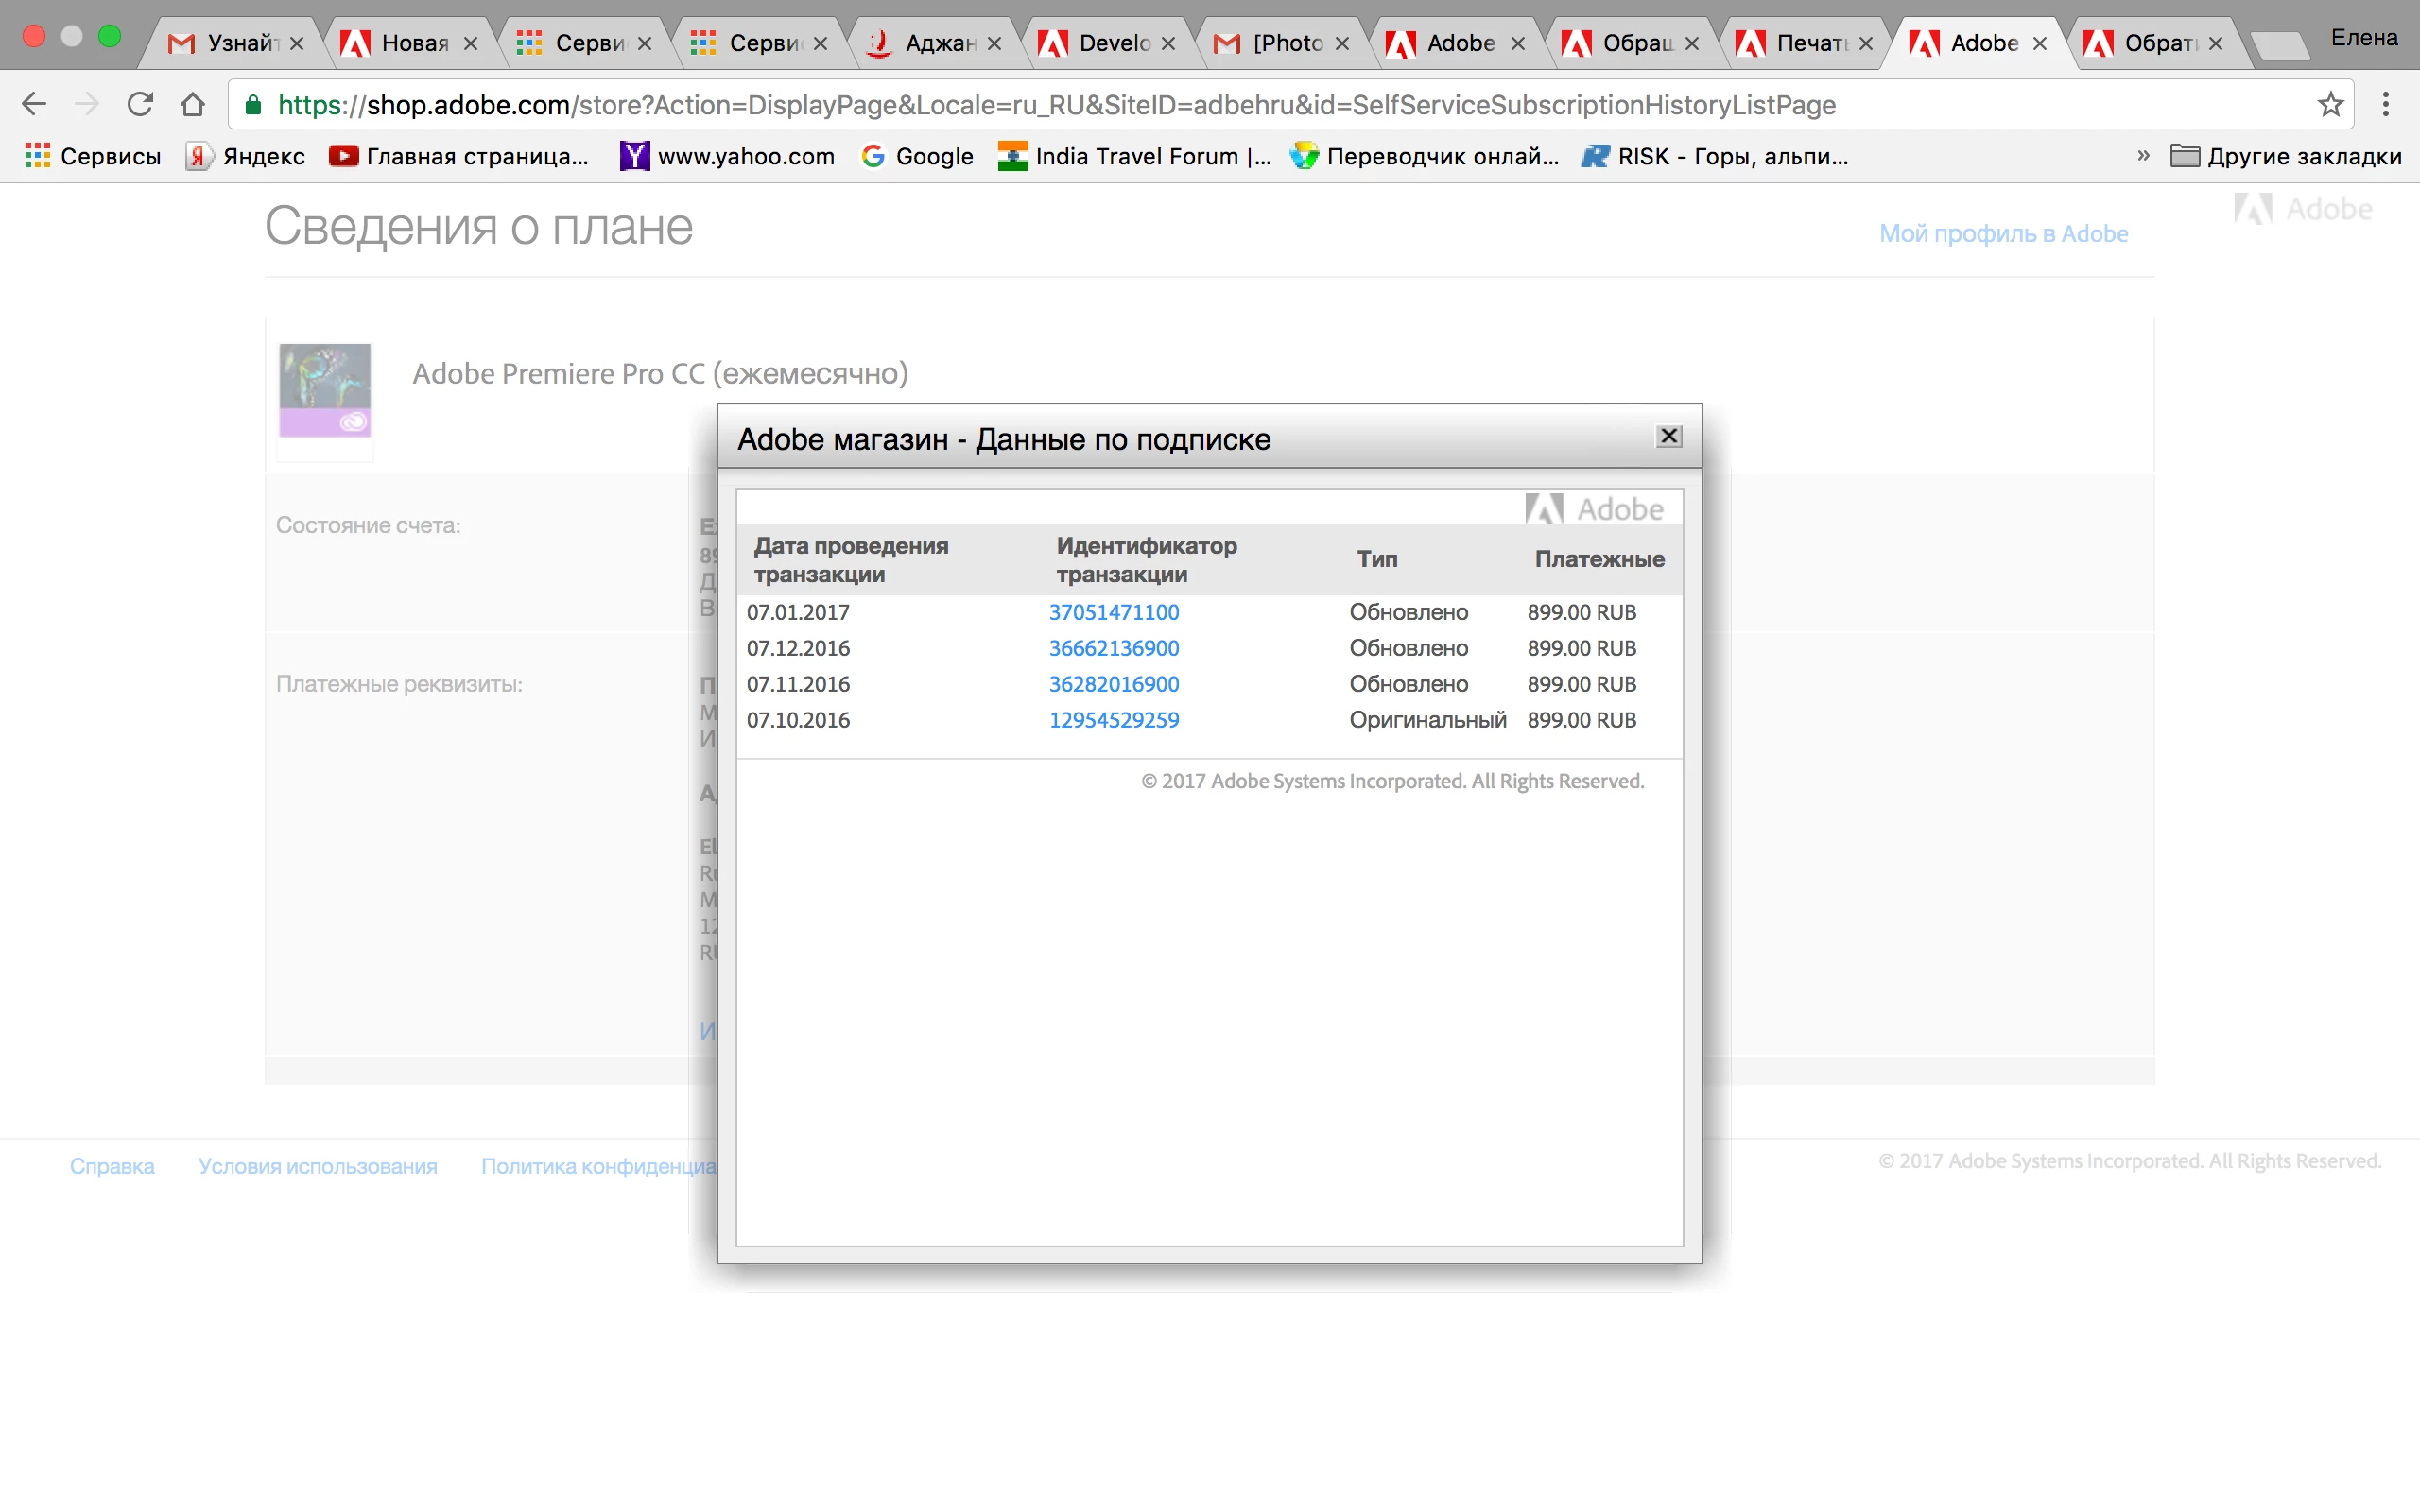Open Другие закладки bookmarks folder
Viewport: 2420px width, 1512px height.
(2286, 156)
